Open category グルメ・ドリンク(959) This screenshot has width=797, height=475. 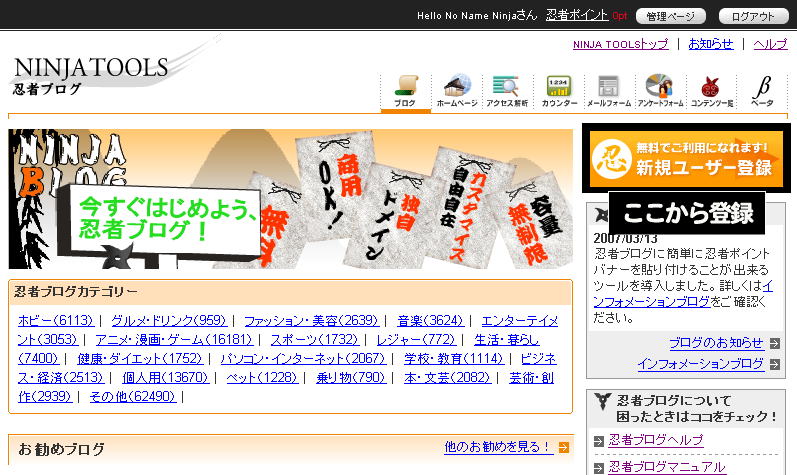[168, 321]
